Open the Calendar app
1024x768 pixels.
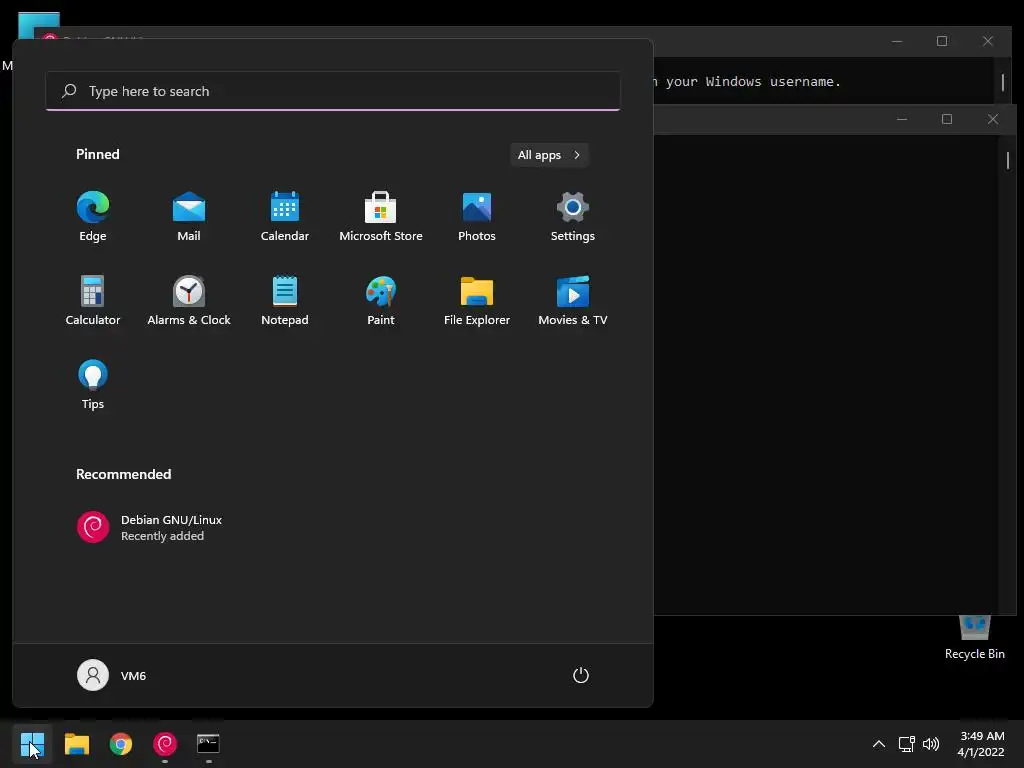pyautogui.click(x=285, y=217)
